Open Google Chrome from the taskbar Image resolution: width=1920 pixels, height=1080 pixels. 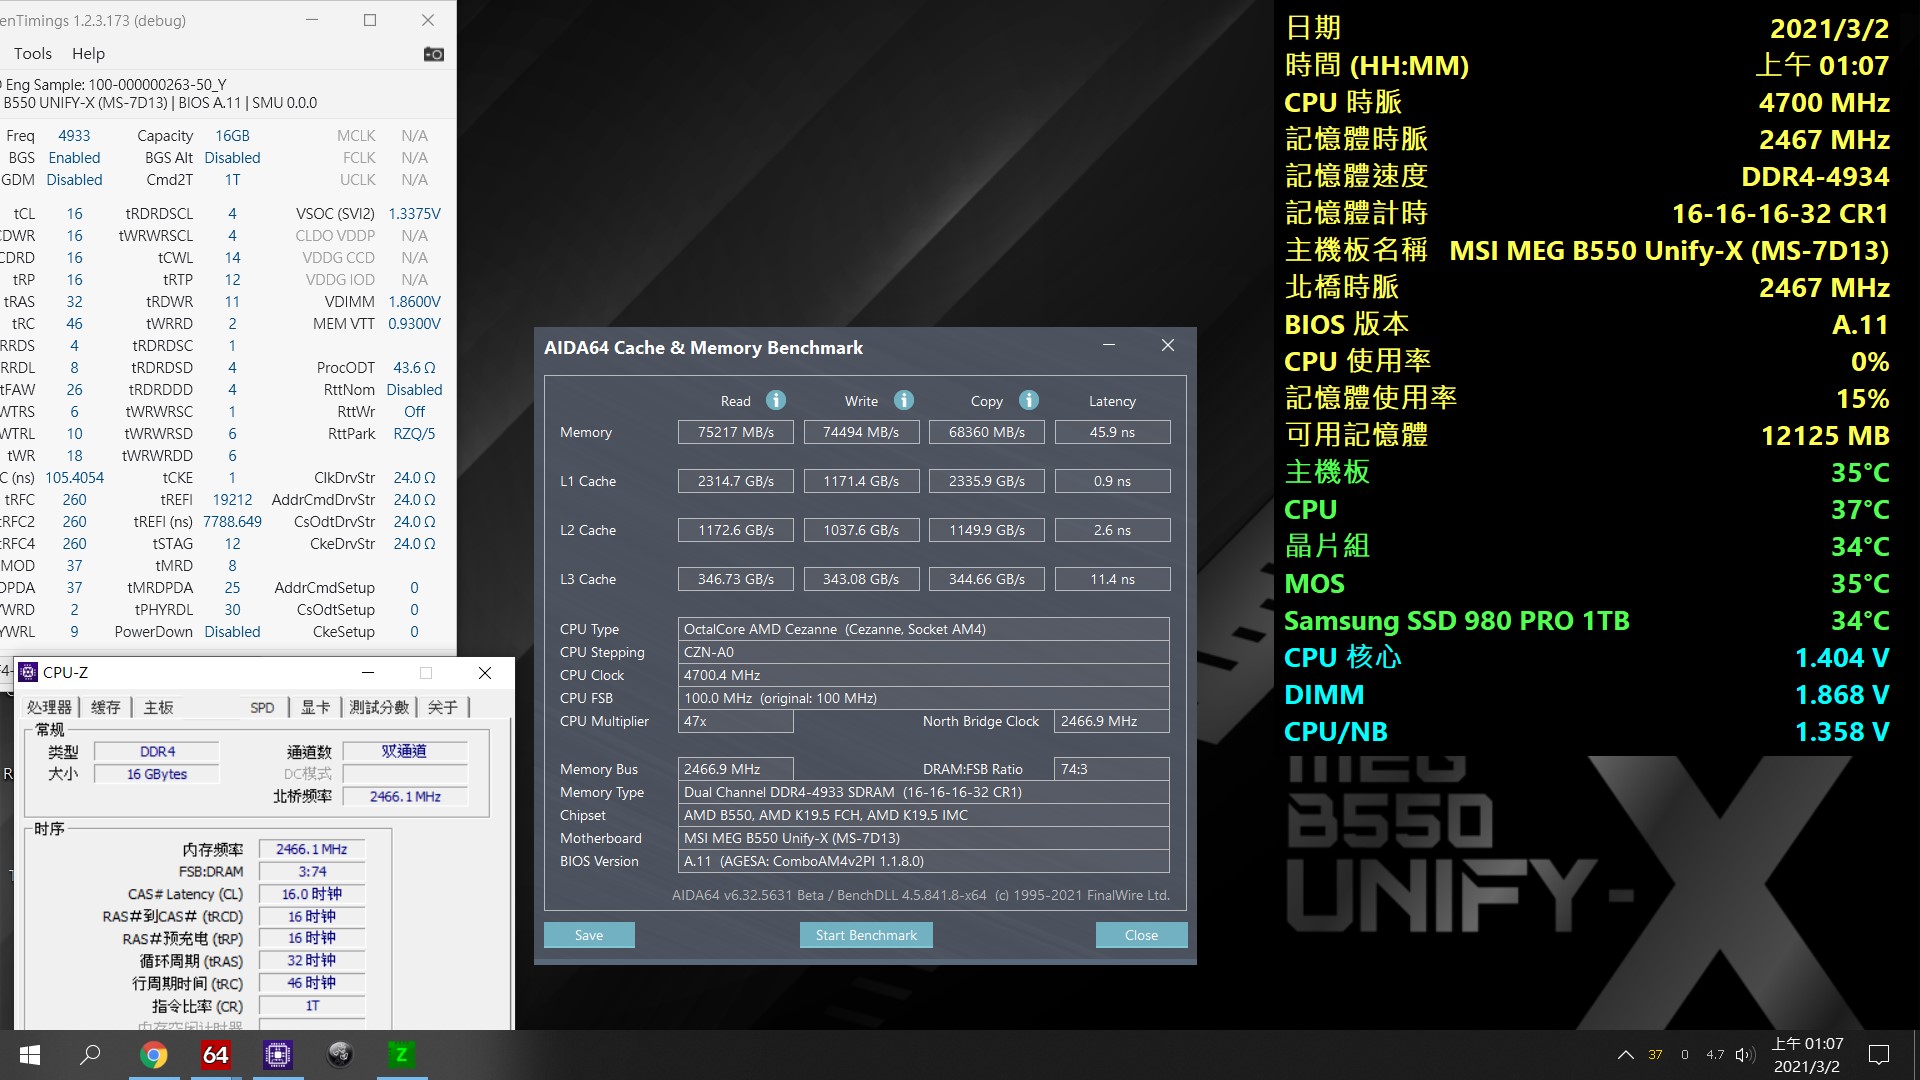pos(154,1055)
